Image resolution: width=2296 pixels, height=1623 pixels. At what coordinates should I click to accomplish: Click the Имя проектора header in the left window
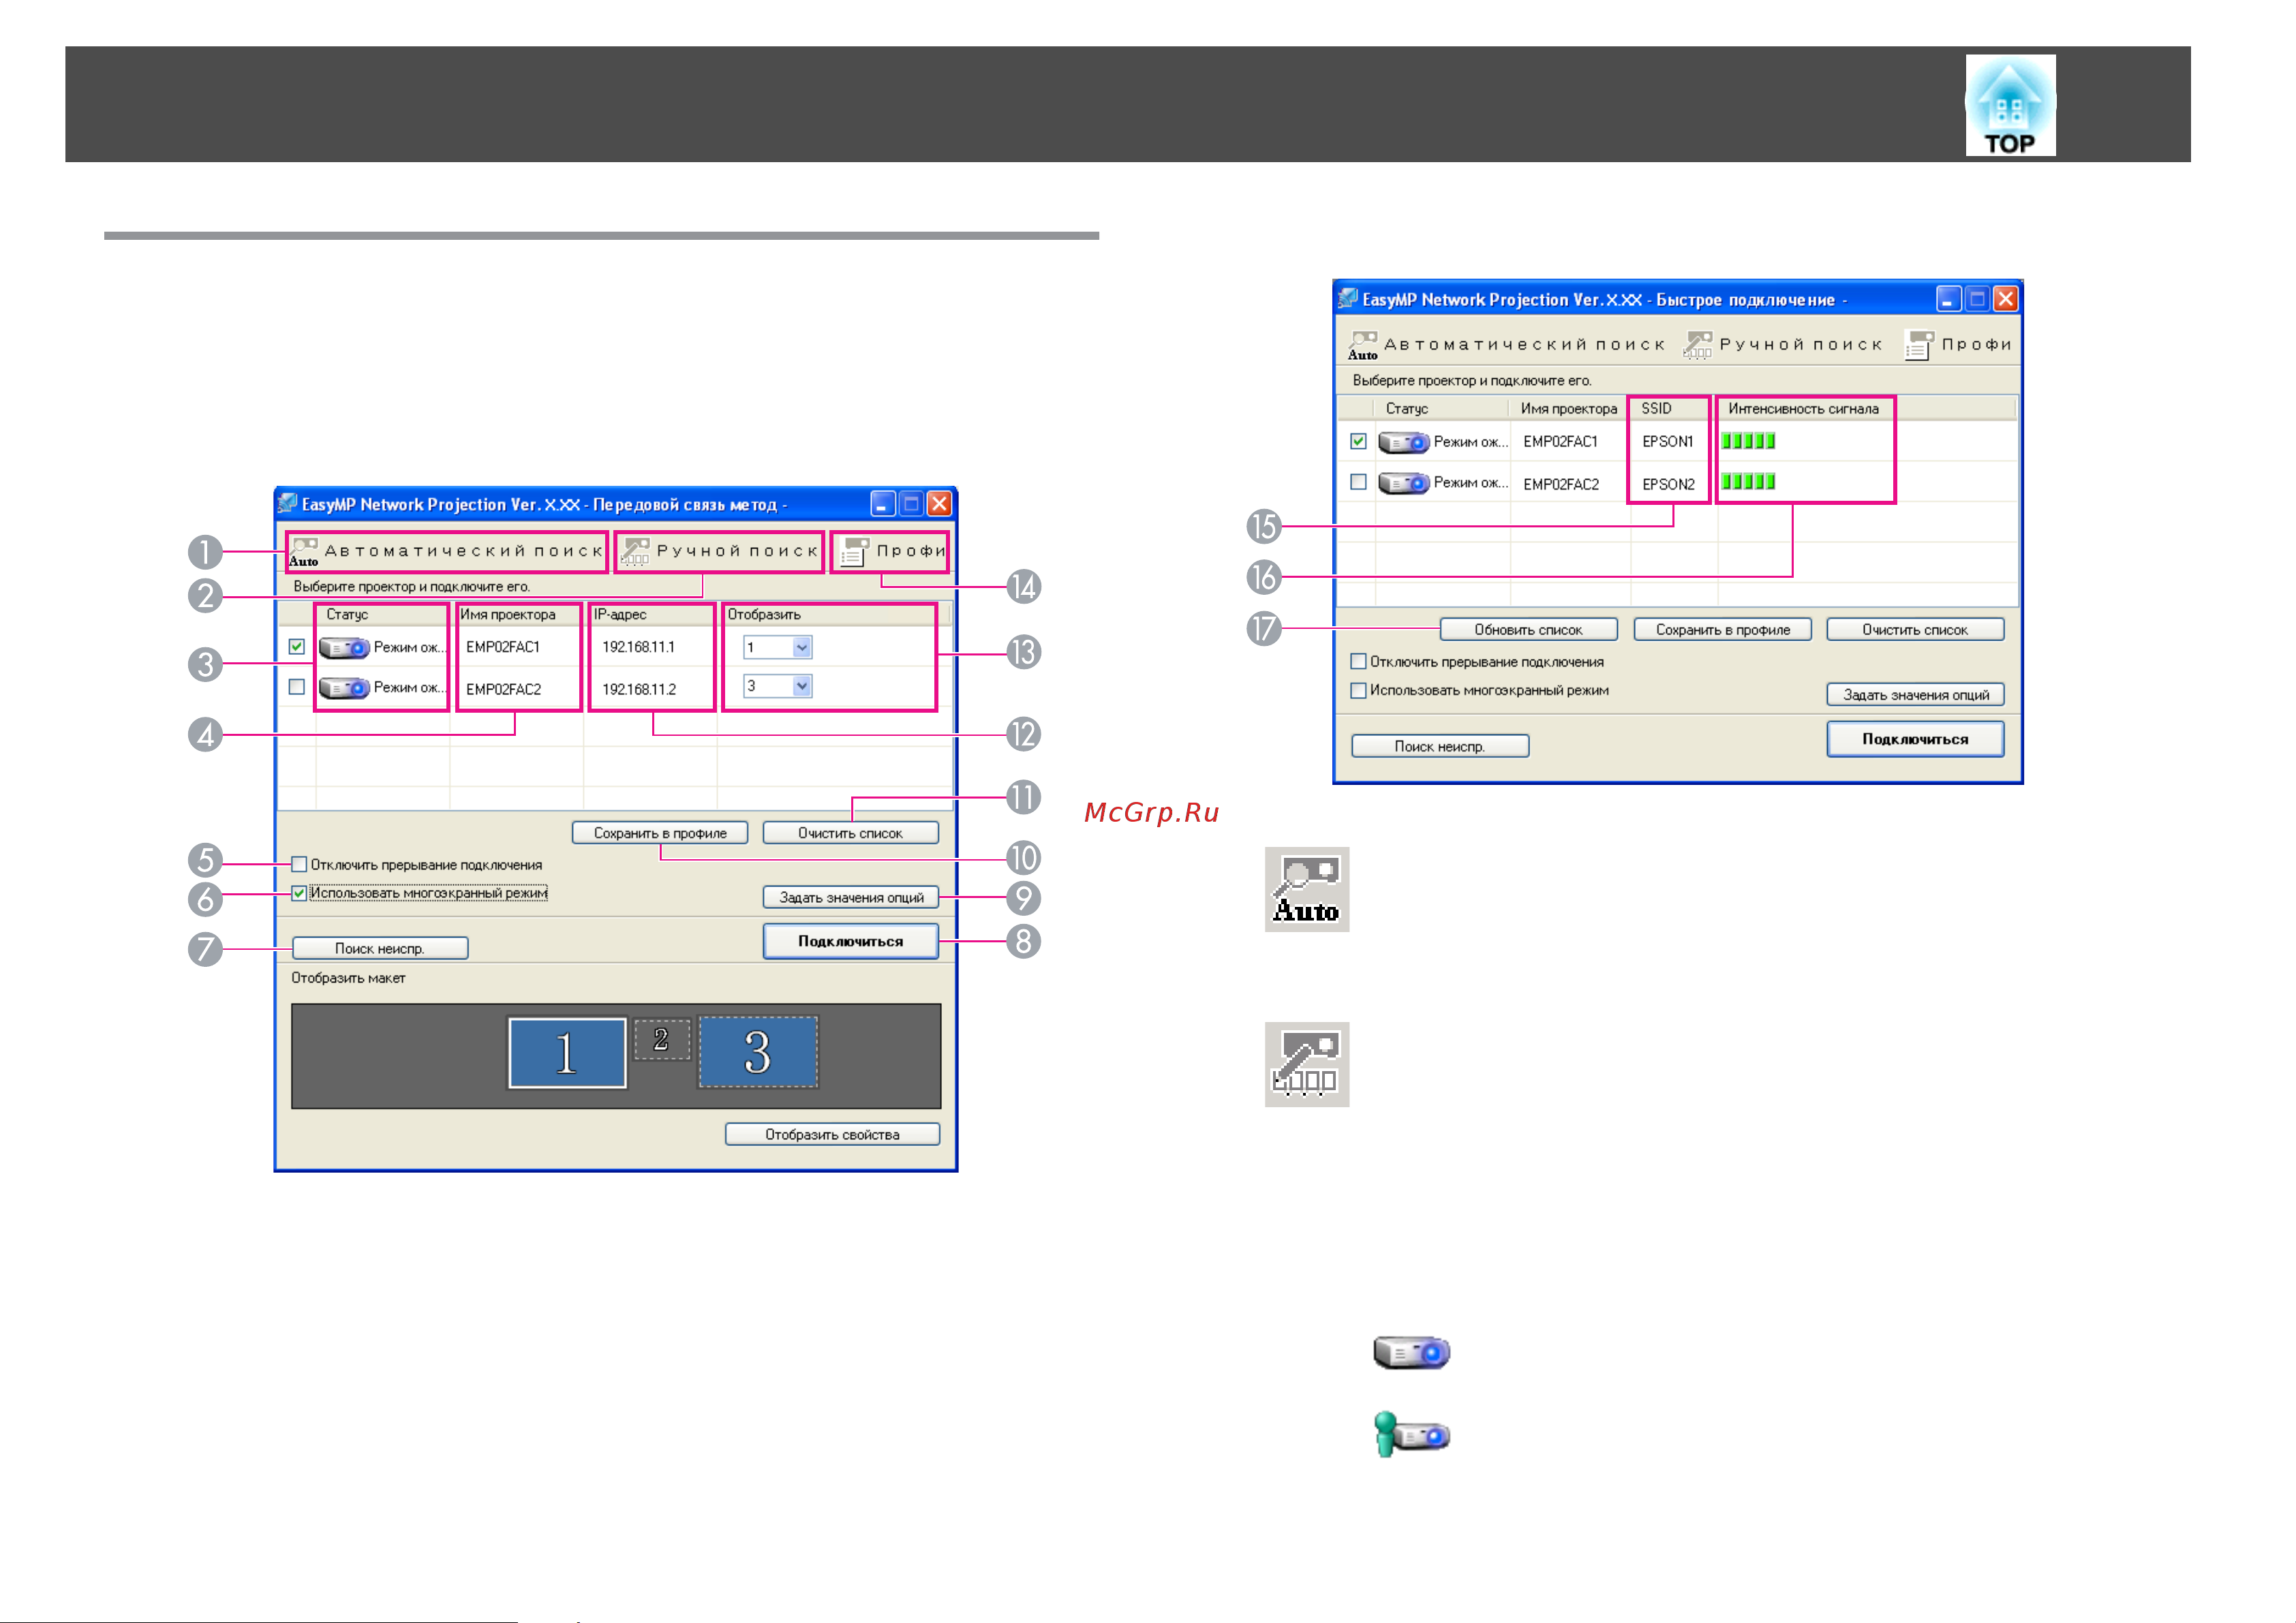pos(517,614)
